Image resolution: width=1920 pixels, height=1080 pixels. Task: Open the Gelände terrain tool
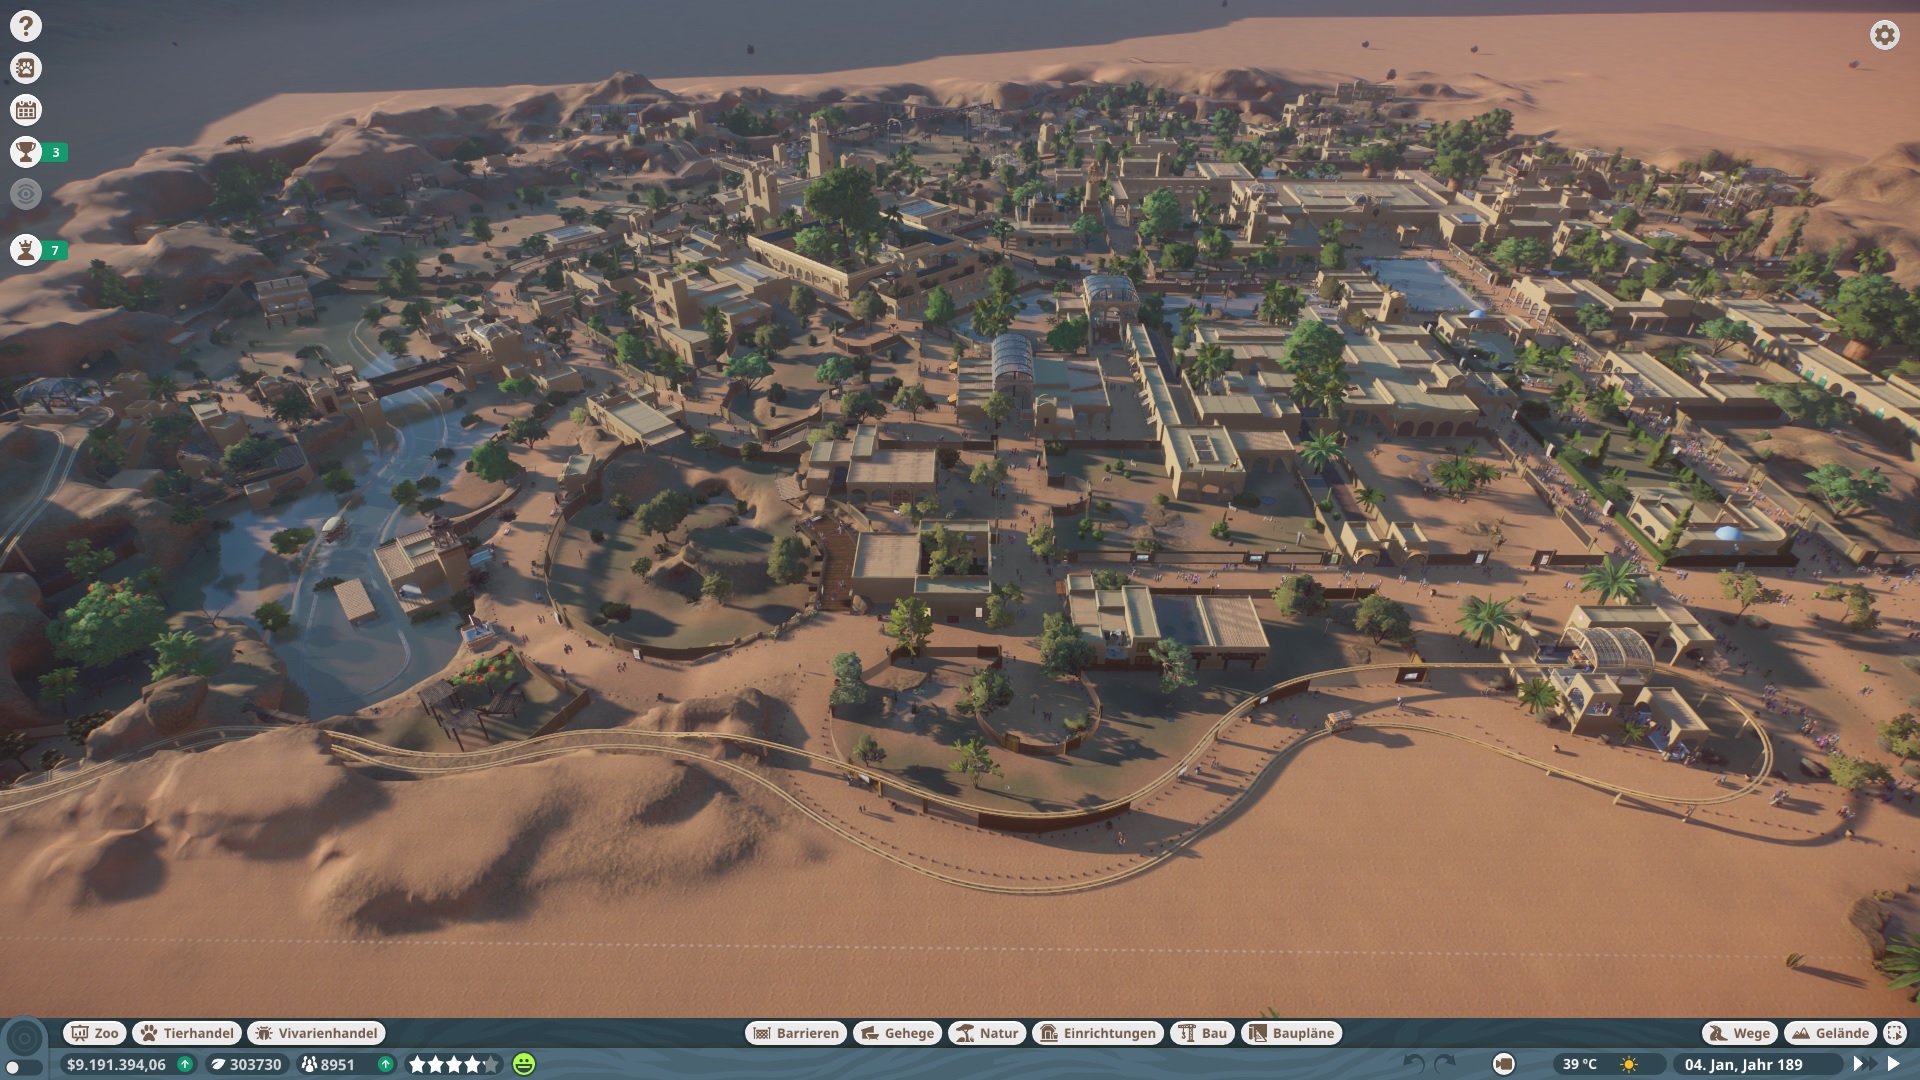click(1830, 1033)
